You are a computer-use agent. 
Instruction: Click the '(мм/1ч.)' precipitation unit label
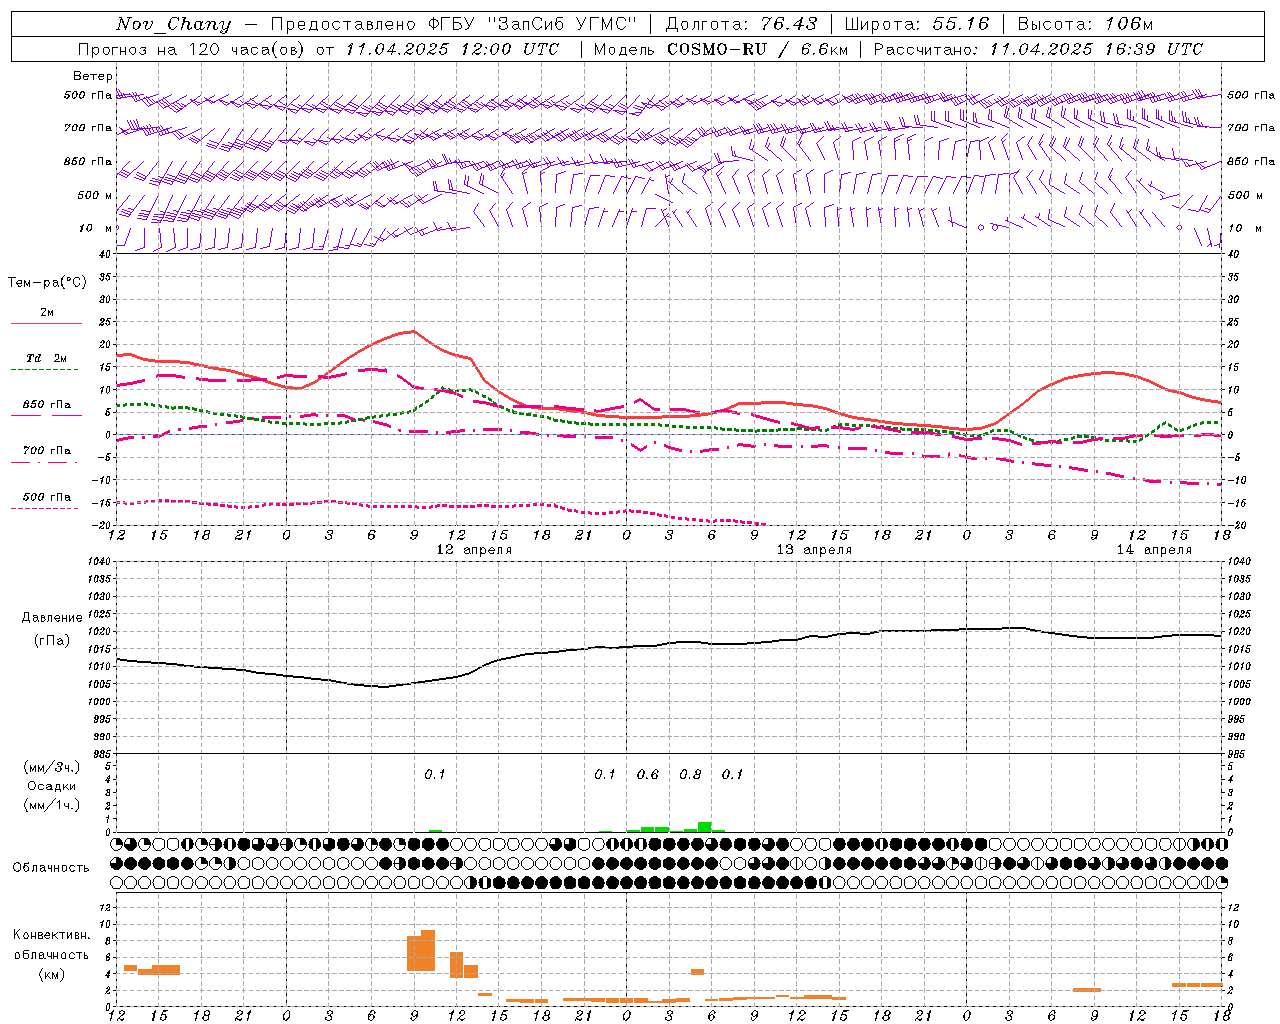(x=52, y=805)
